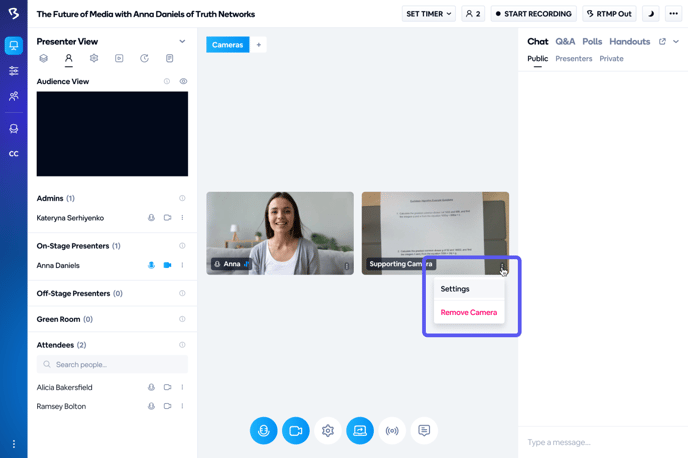
Task: Select the layers icon under Presenter View
Action: [43, 58]
